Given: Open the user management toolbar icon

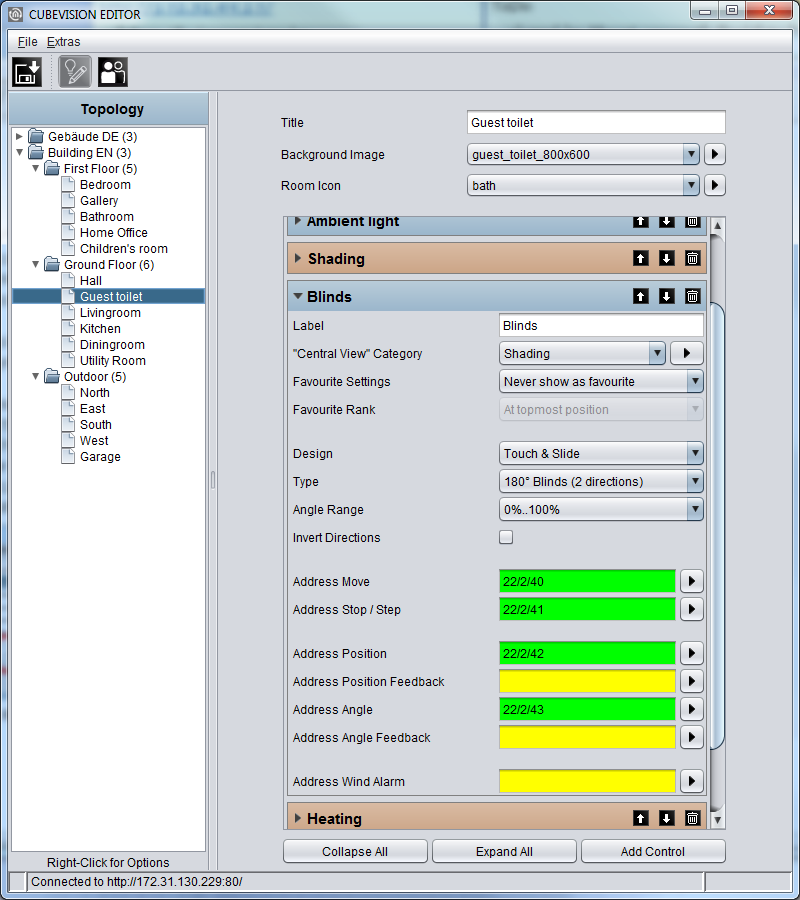Looking at the screenshot, I should [x=112, y=72].
